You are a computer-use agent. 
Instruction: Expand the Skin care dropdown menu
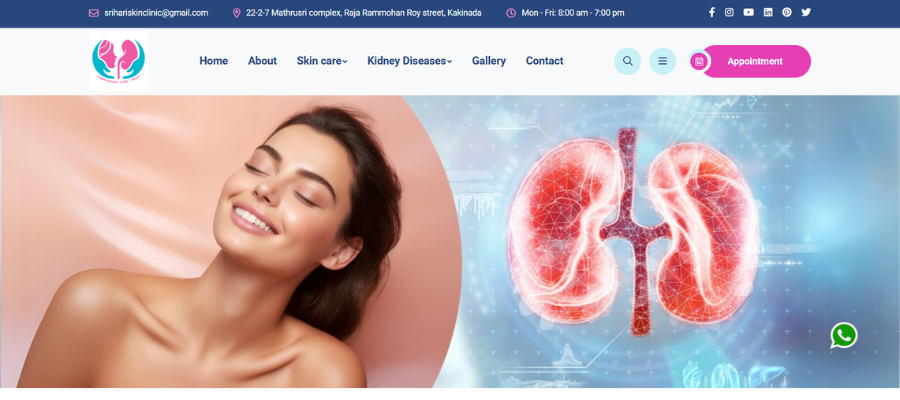pyautogui.click(x=321, y=61)
